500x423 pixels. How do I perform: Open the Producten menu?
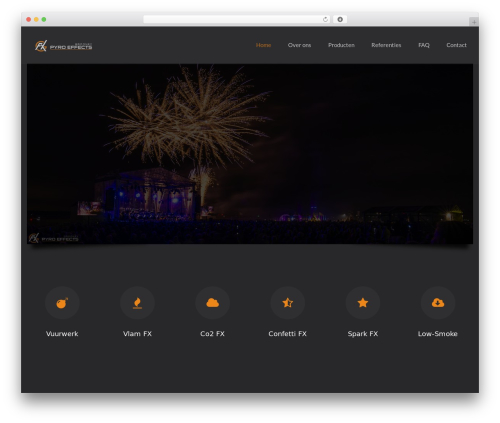(x=341, y=45)
